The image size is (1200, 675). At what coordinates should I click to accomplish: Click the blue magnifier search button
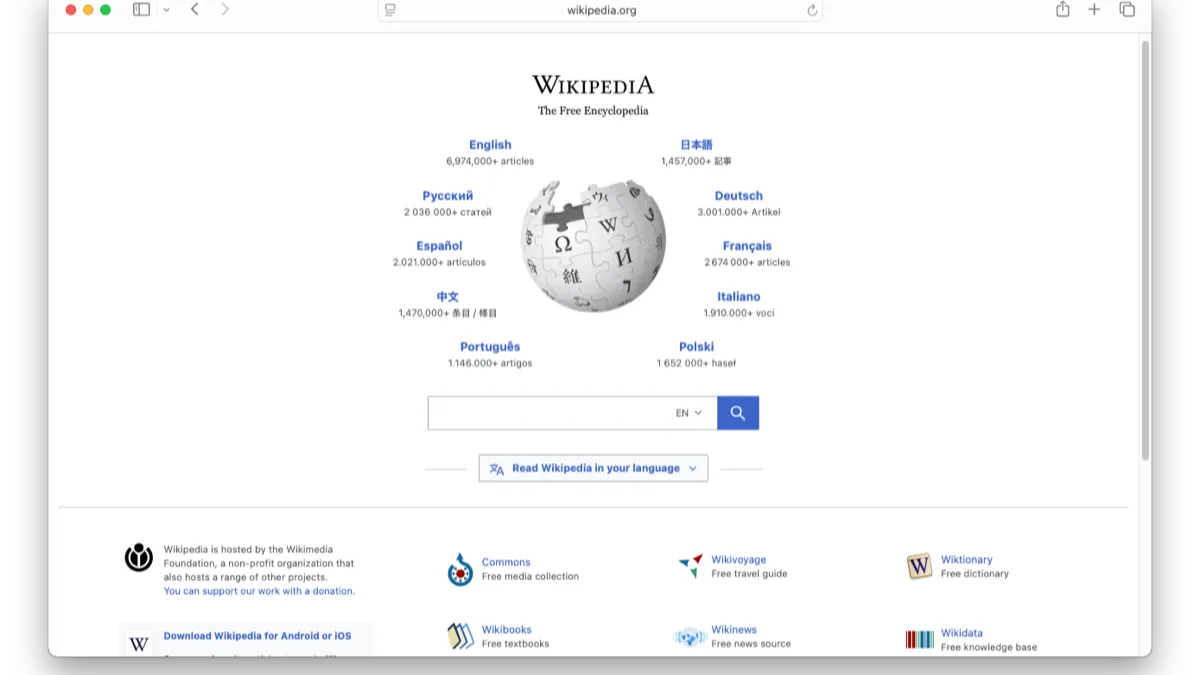[738, 413]
